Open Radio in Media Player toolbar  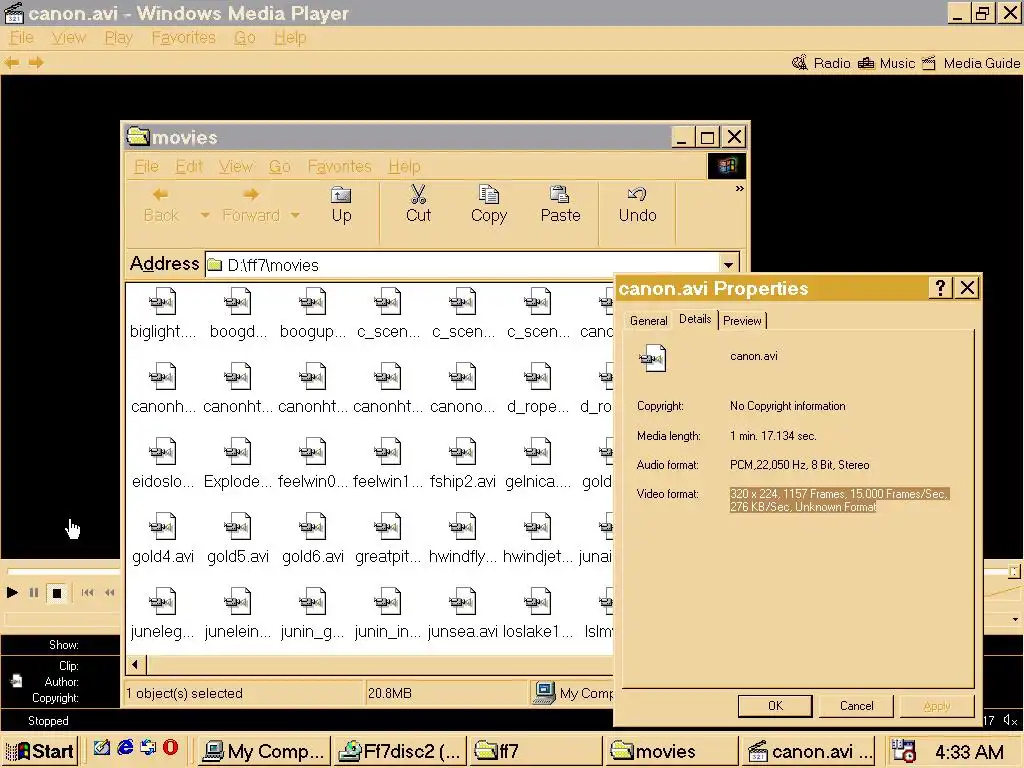[x=821, y=63]
